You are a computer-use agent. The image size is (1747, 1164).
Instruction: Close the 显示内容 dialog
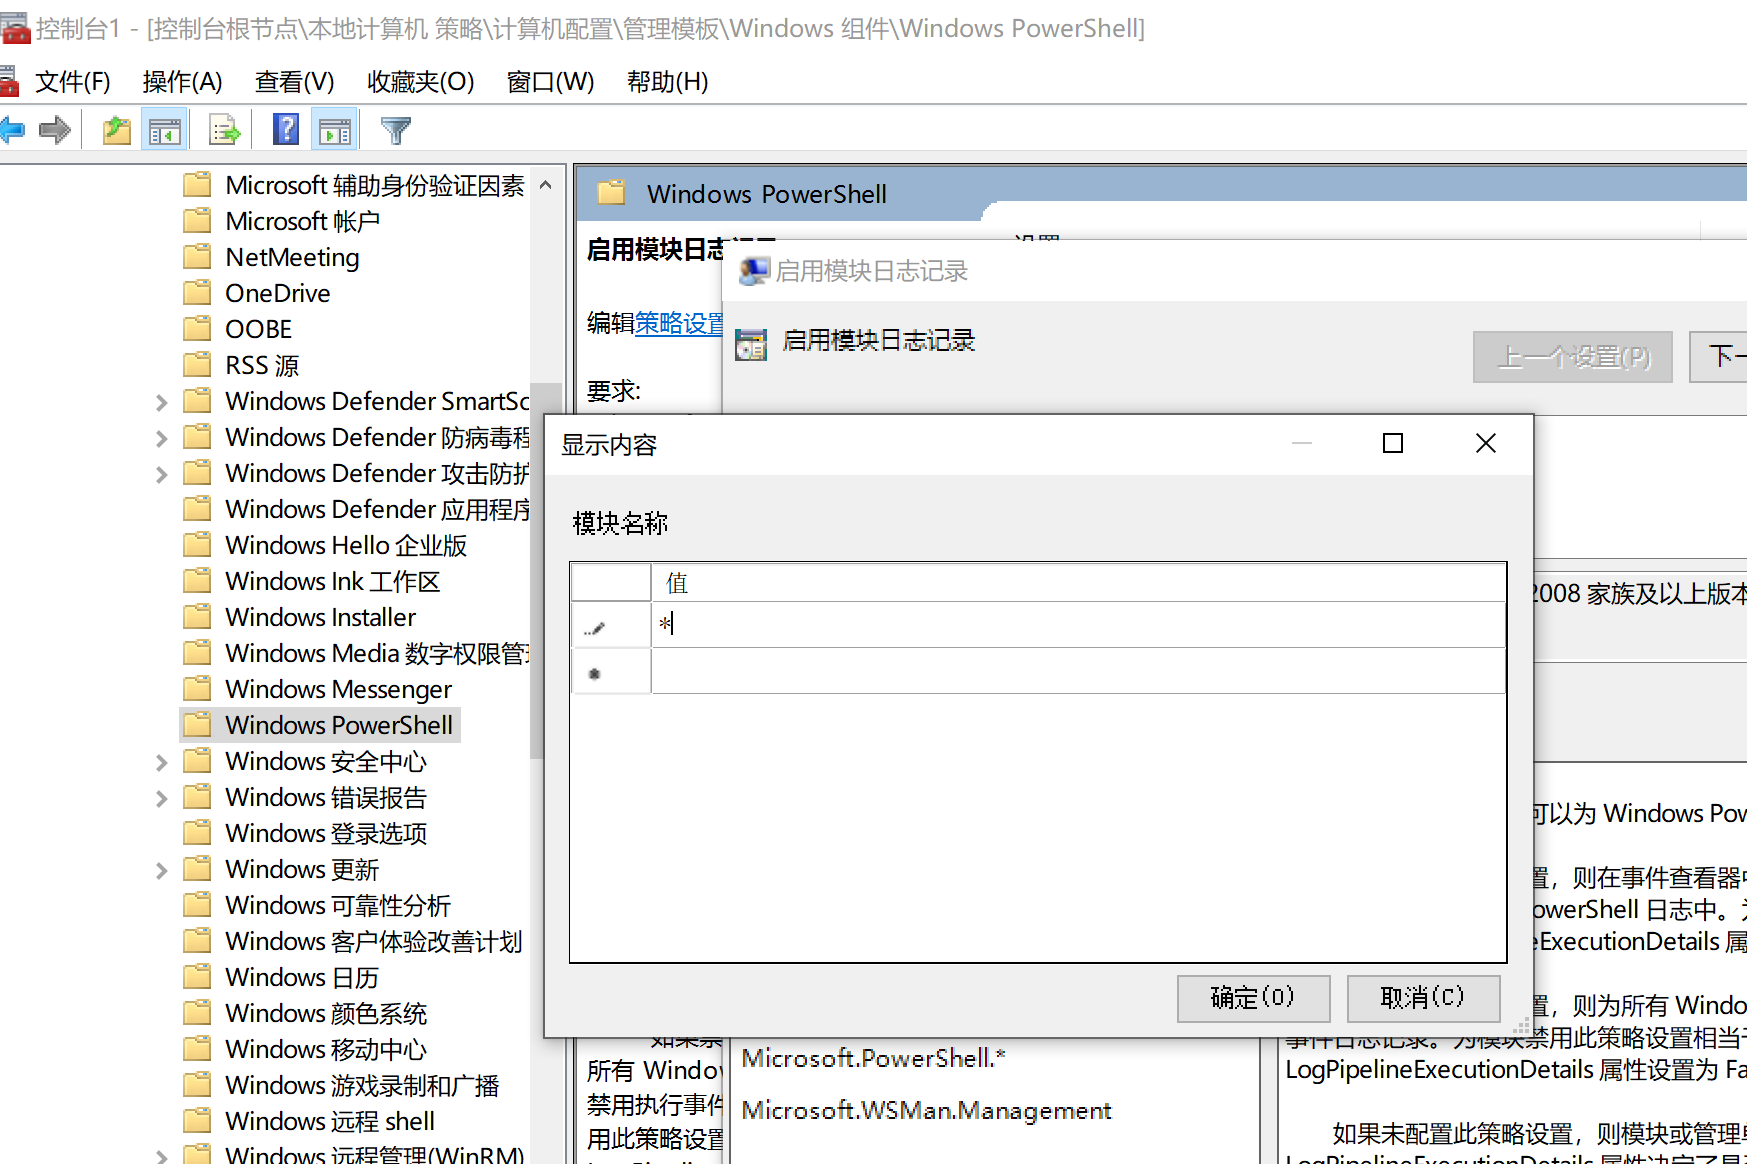coord(1486,443)
